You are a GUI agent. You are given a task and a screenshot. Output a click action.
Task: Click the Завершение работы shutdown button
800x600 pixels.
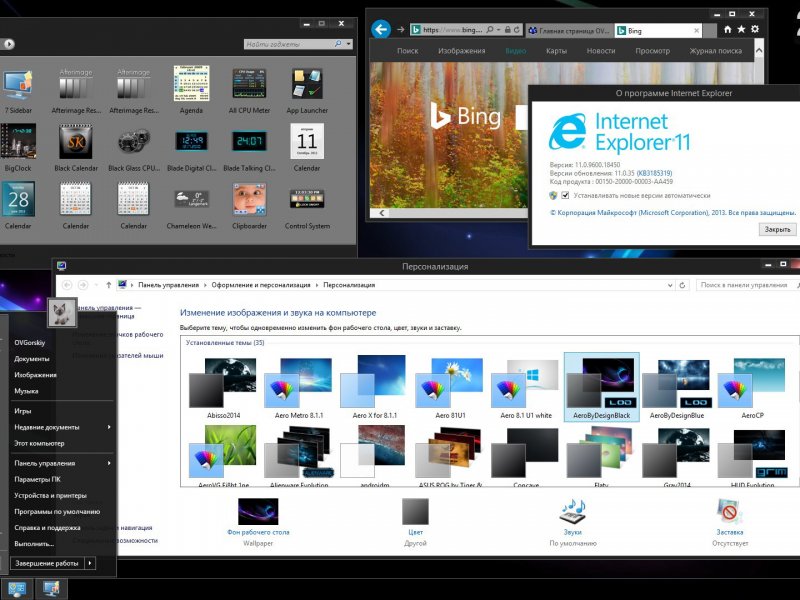click(x=47, y=563)
